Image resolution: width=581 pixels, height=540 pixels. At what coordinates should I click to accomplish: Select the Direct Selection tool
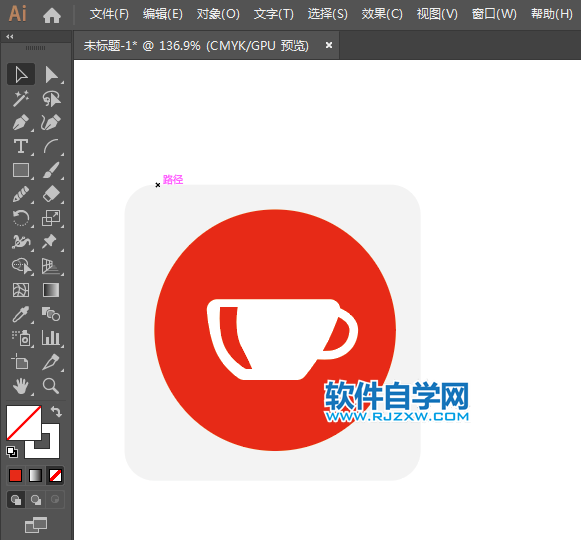[51, 74]
